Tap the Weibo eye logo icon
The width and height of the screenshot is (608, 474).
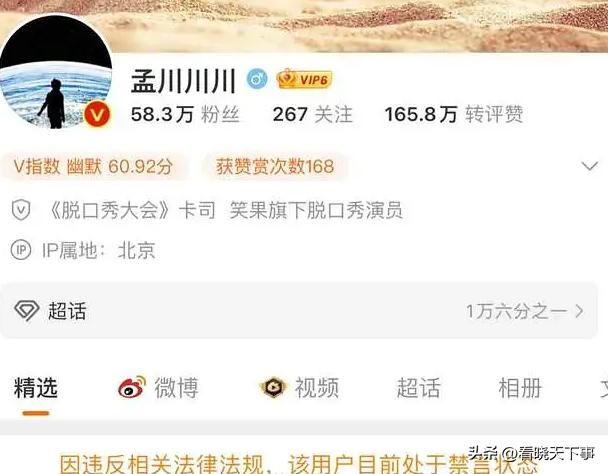132,387
